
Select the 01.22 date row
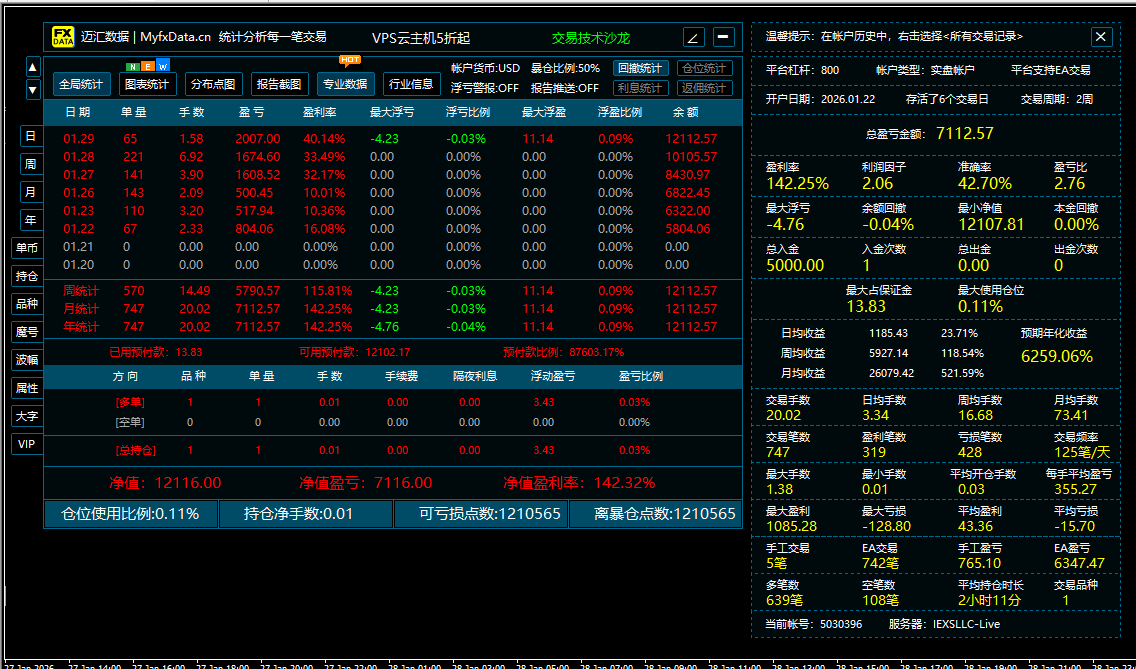point(392,229)
